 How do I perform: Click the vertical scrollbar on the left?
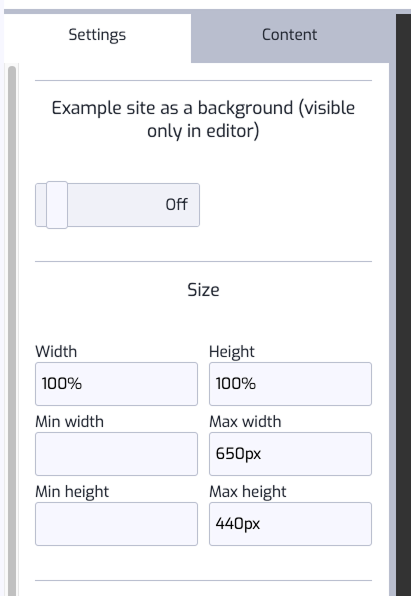pos(12,331)
